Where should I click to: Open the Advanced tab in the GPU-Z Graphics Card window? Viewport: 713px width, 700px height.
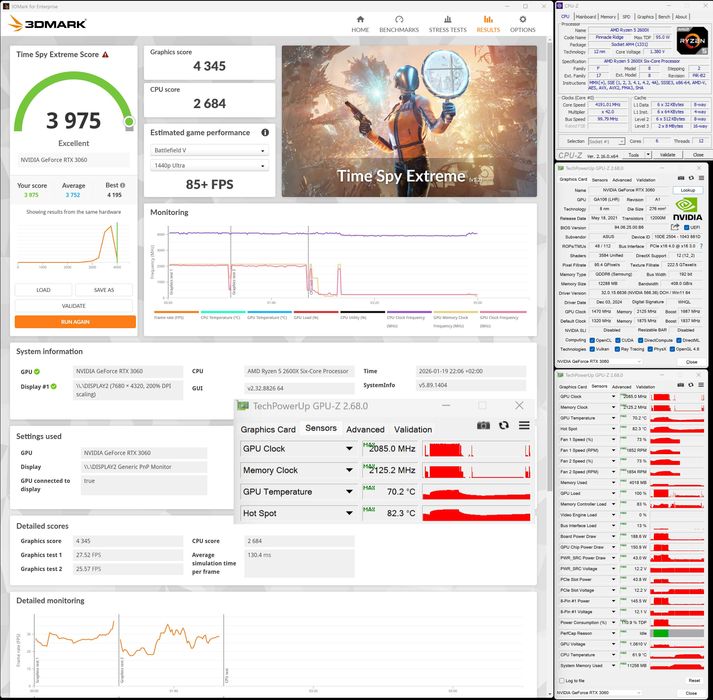pyautogui.click(x=621, y=180)
